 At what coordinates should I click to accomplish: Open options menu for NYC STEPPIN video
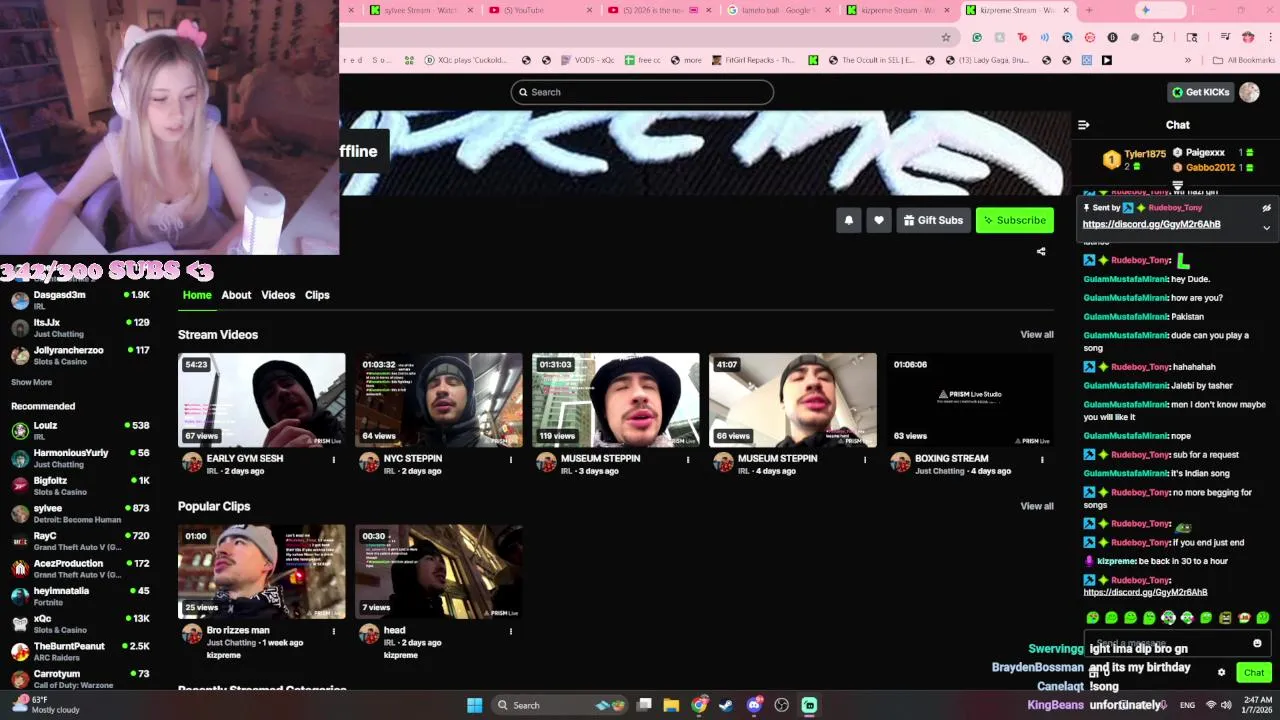pyautogui.click(x=511, y=459)
